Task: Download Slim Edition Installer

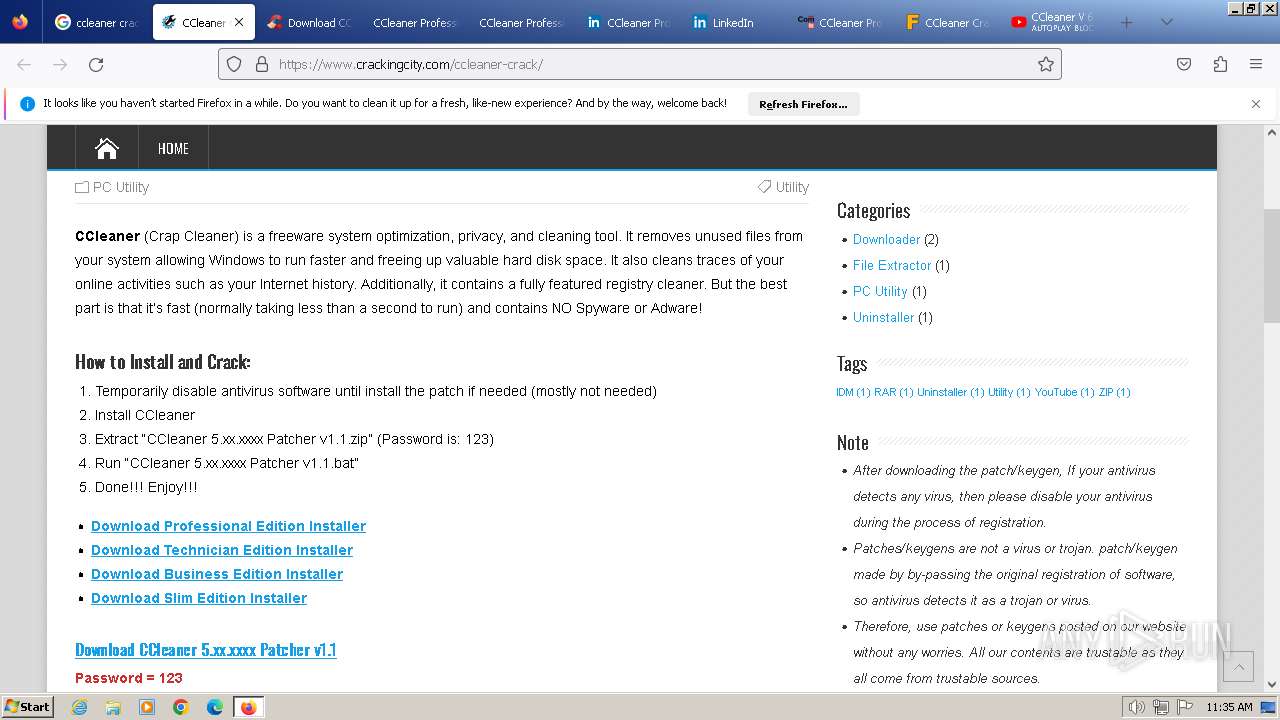Action: coord(199,598)
